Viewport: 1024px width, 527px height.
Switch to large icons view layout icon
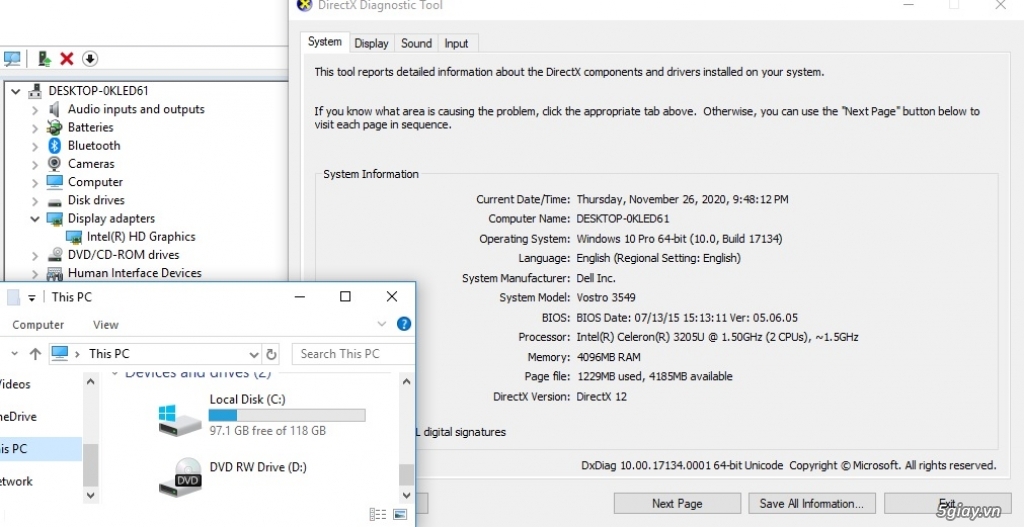(x=400, y=515)
